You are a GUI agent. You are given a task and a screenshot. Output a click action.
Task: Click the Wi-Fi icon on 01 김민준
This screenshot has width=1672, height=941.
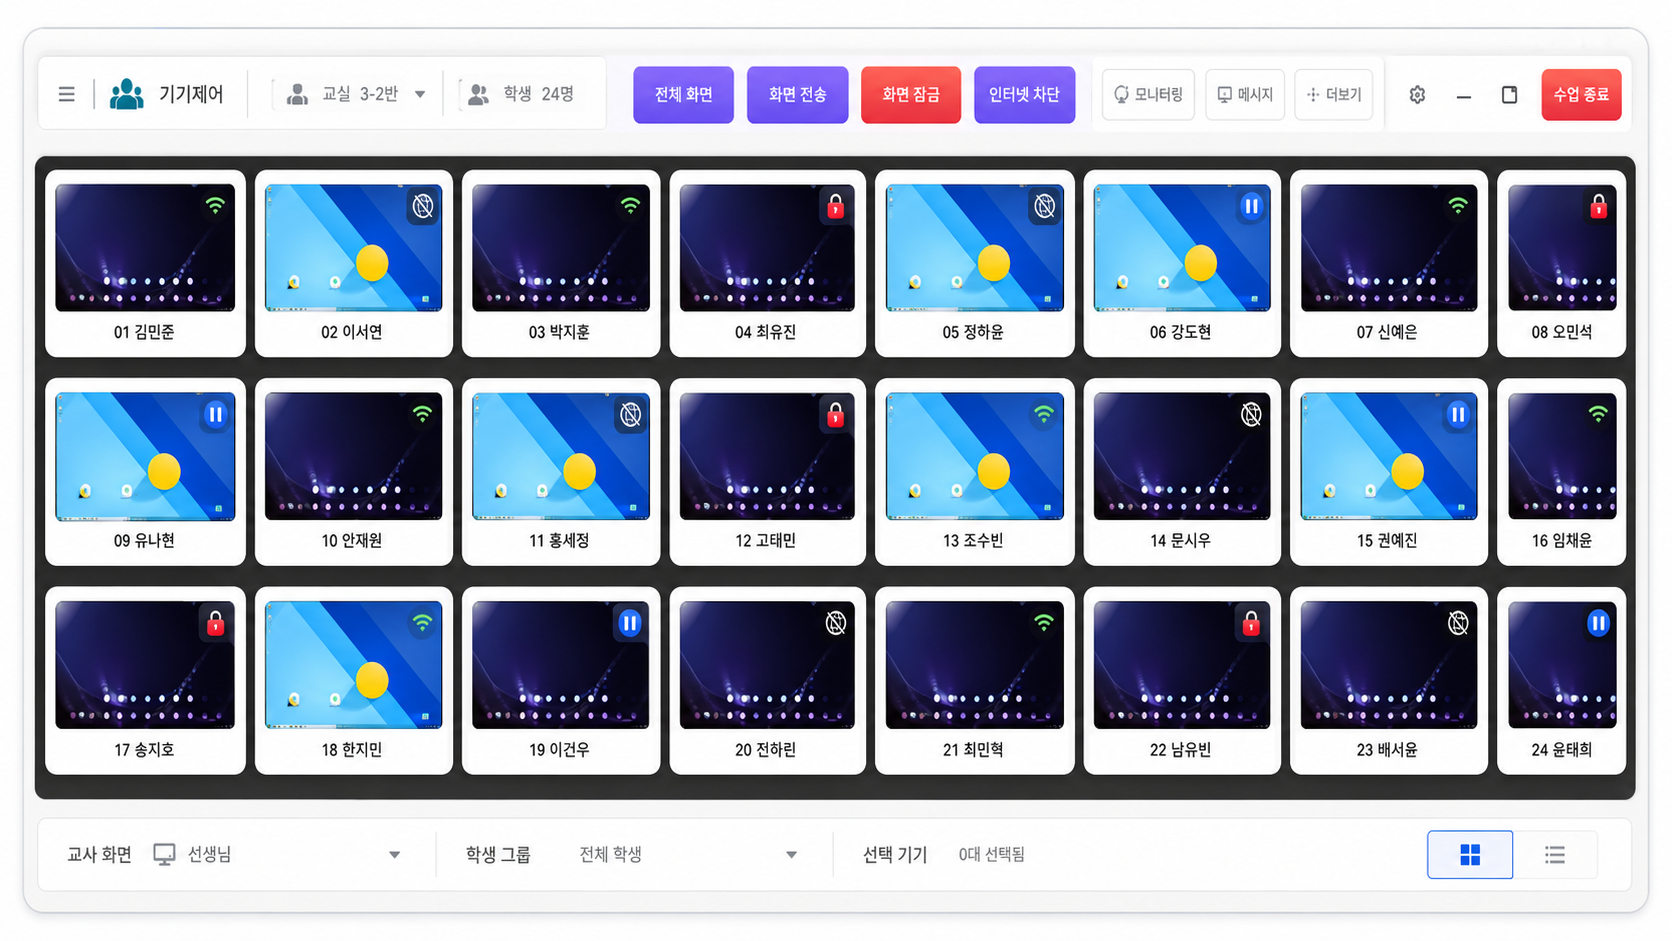pyautogui.click(x=215, y=206)
